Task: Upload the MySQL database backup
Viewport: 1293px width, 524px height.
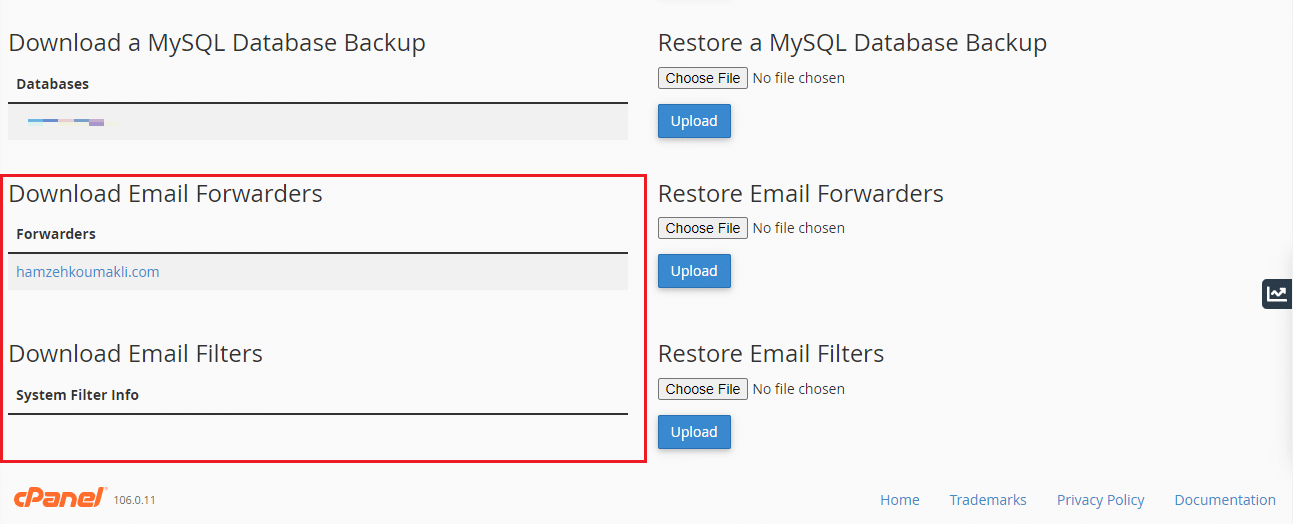Action: (x=694, y=121)
